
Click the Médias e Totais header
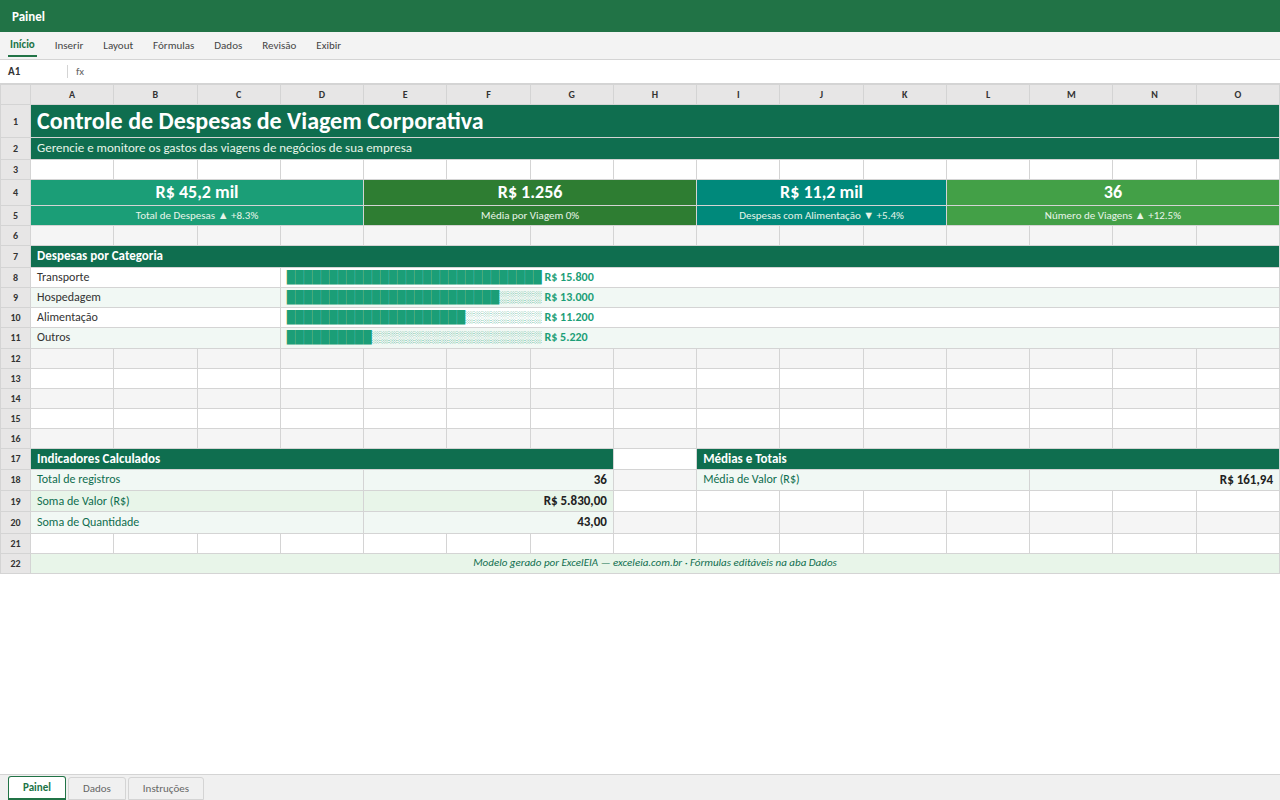pyautogui.click(x=988, y=459)
